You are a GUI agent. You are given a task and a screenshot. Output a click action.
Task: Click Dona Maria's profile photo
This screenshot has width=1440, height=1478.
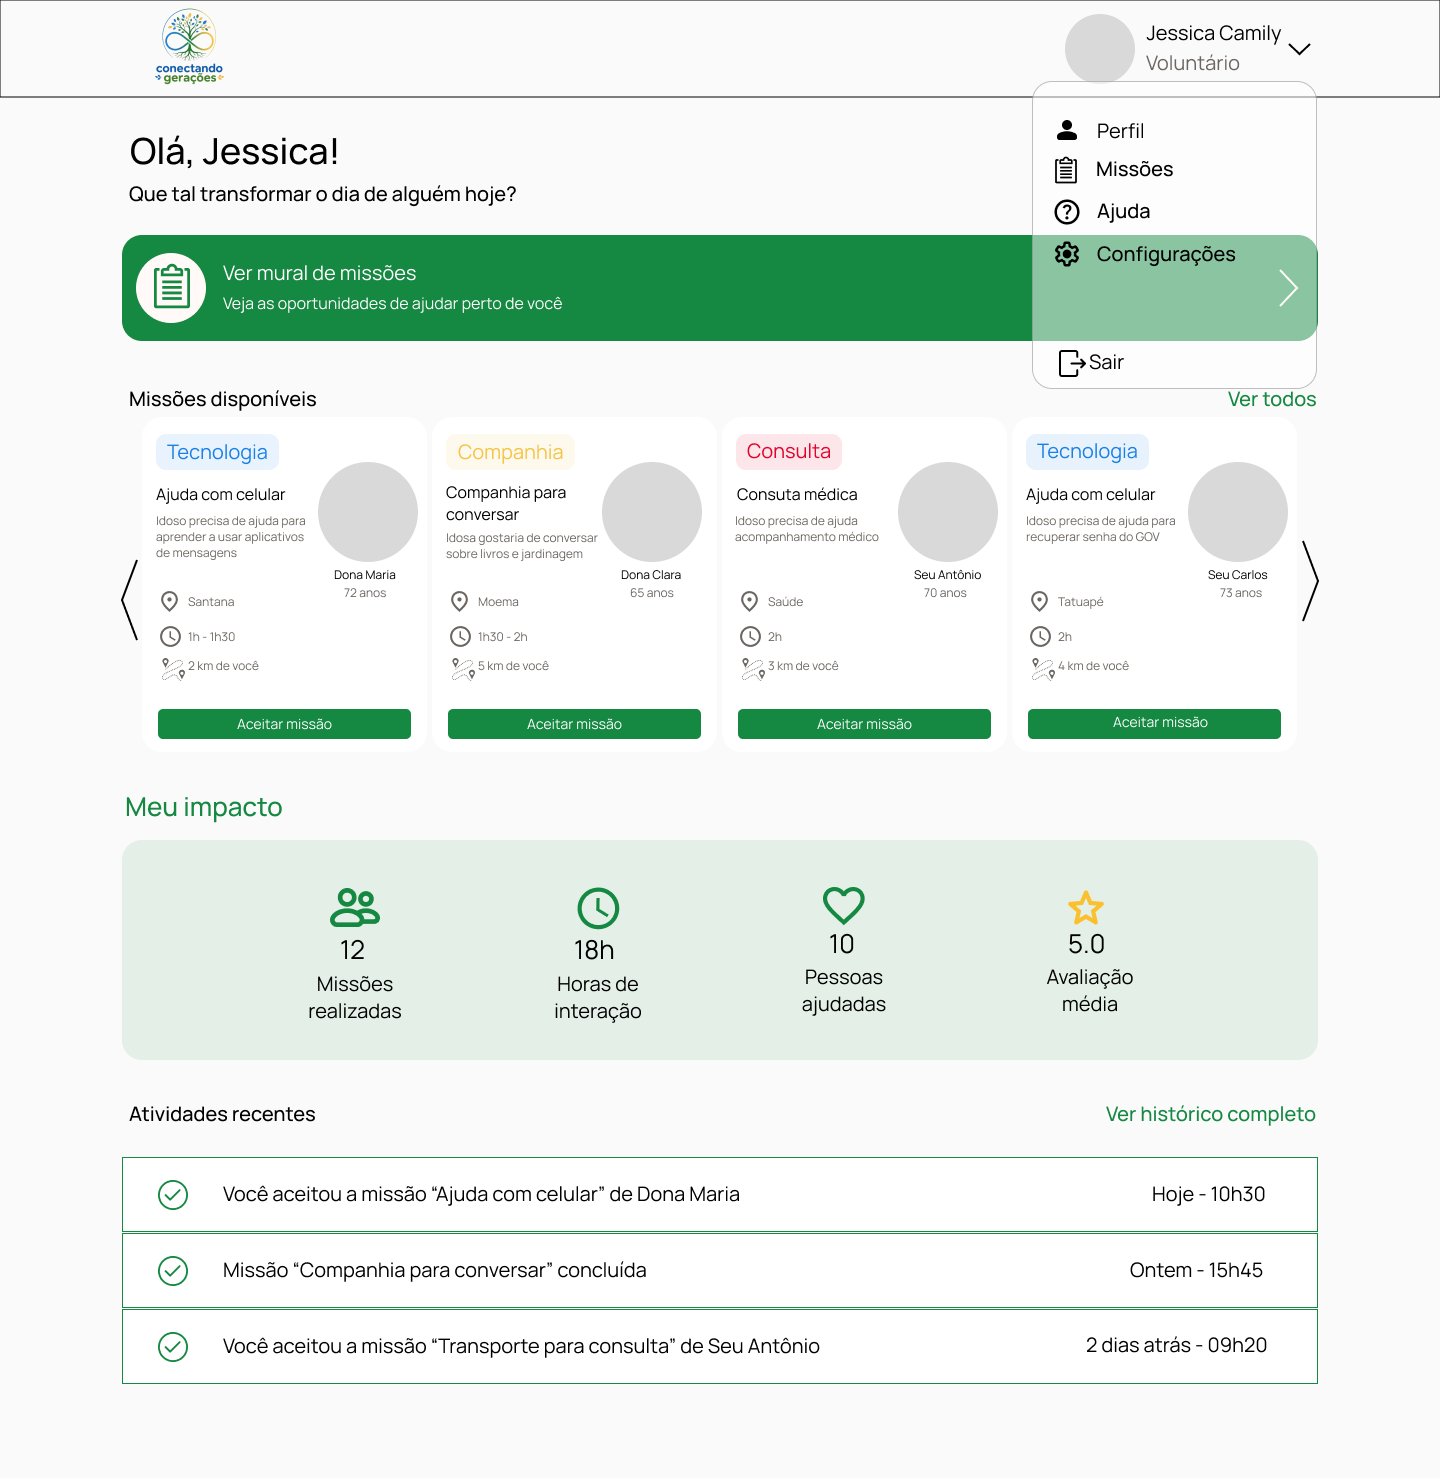[368, 512]
